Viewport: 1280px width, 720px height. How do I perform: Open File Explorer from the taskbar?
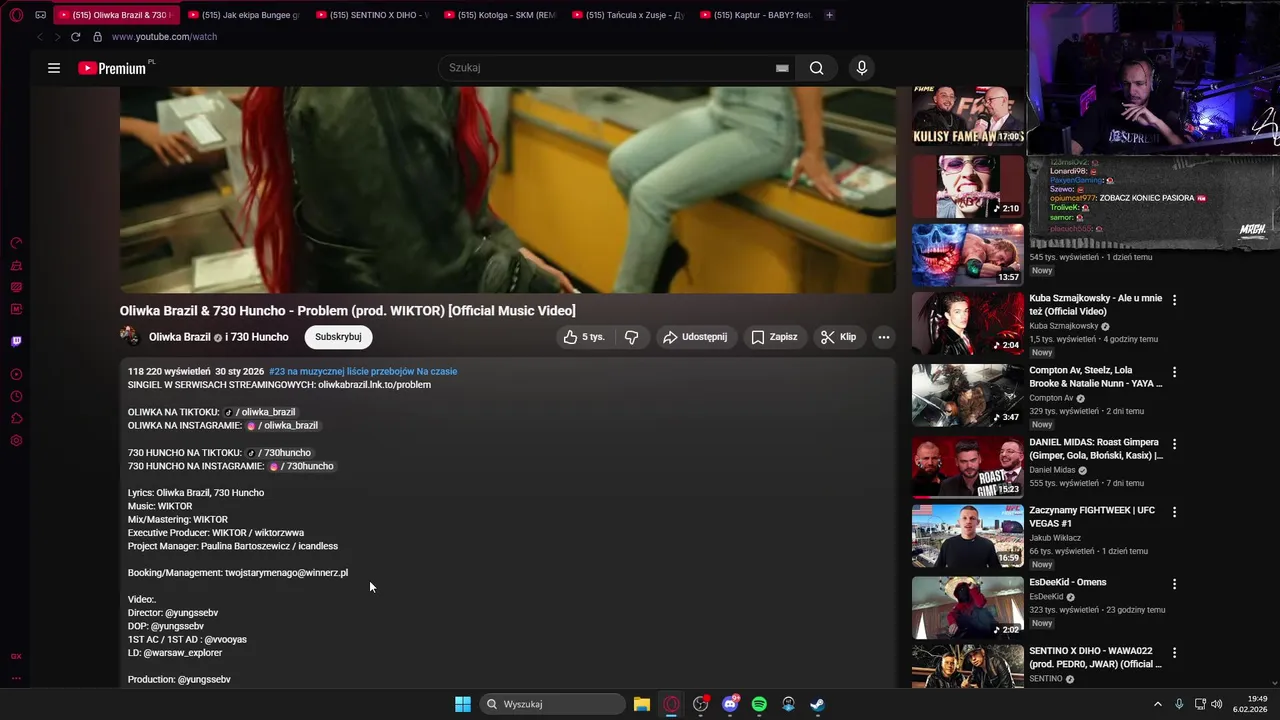click(642, 704)
